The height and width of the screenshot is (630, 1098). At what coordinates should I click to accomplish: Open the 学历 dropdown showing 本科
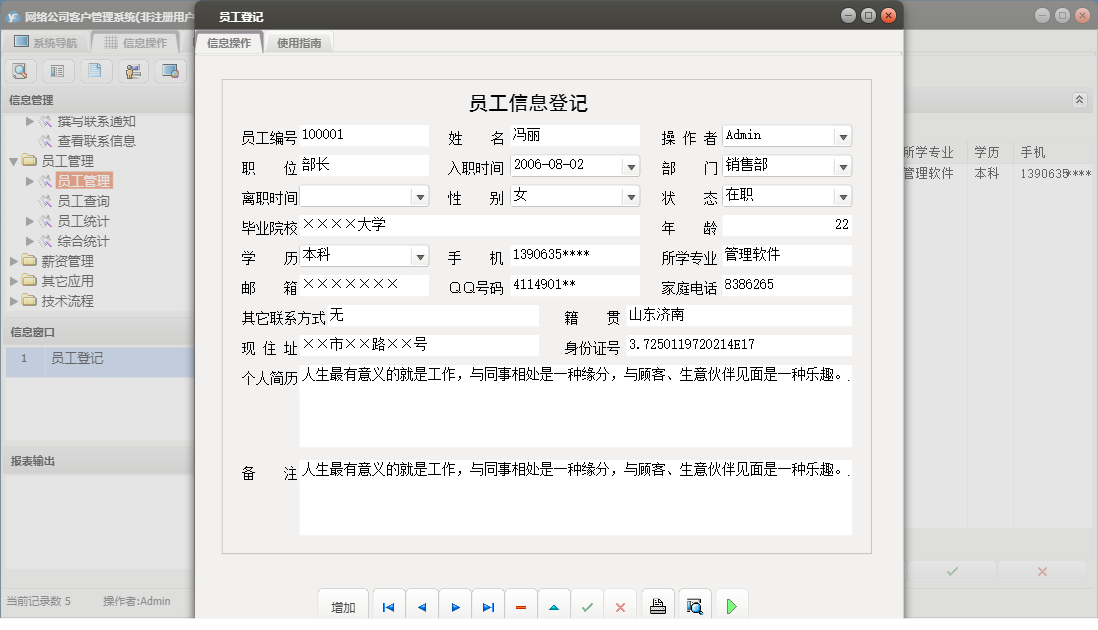click(x=419, y=257)
